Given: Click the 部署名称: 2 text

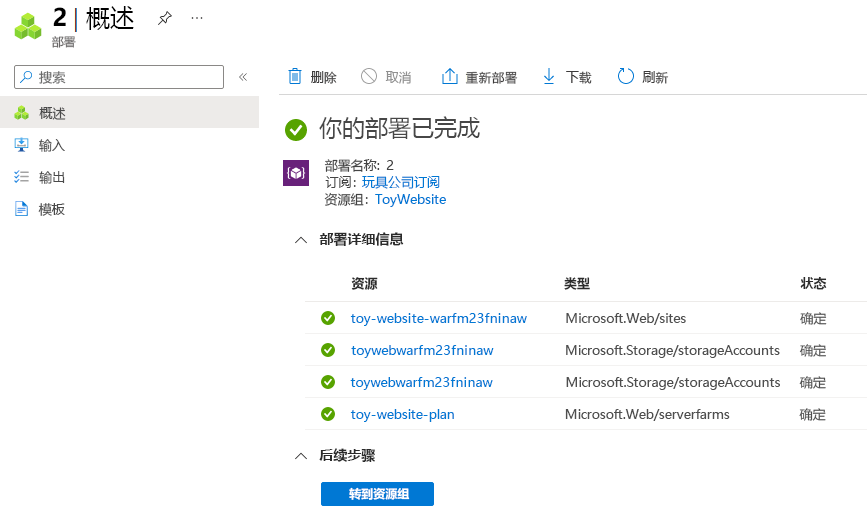Looking at the screenshot, I should tap(359, 165).
